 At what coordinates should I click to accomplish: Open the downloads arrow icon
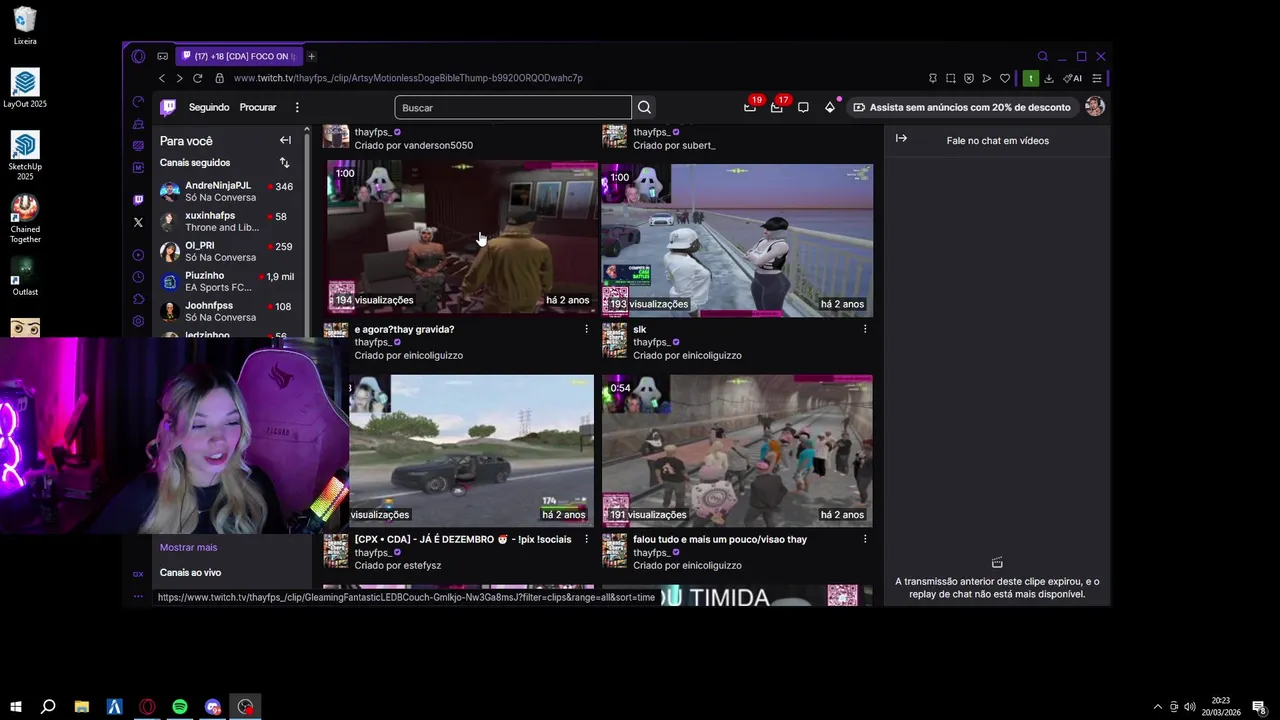point(1049,78)
